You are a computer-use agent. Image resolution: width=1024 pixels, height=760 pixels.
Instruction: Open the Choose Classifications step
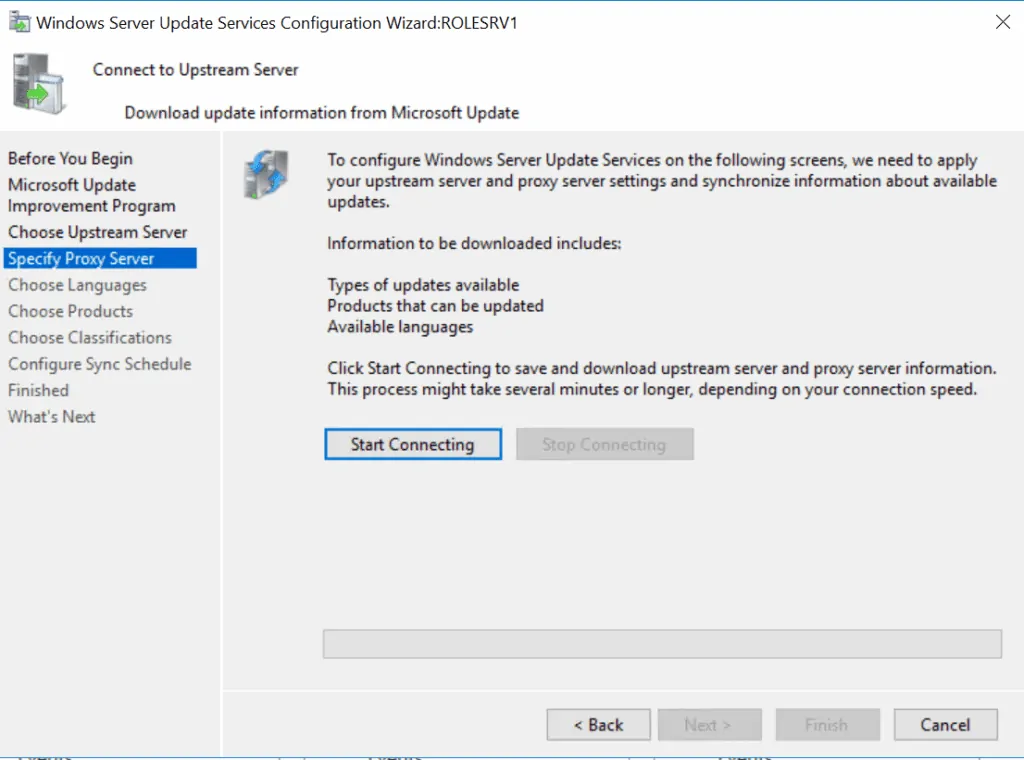click(x=89, y=338)
